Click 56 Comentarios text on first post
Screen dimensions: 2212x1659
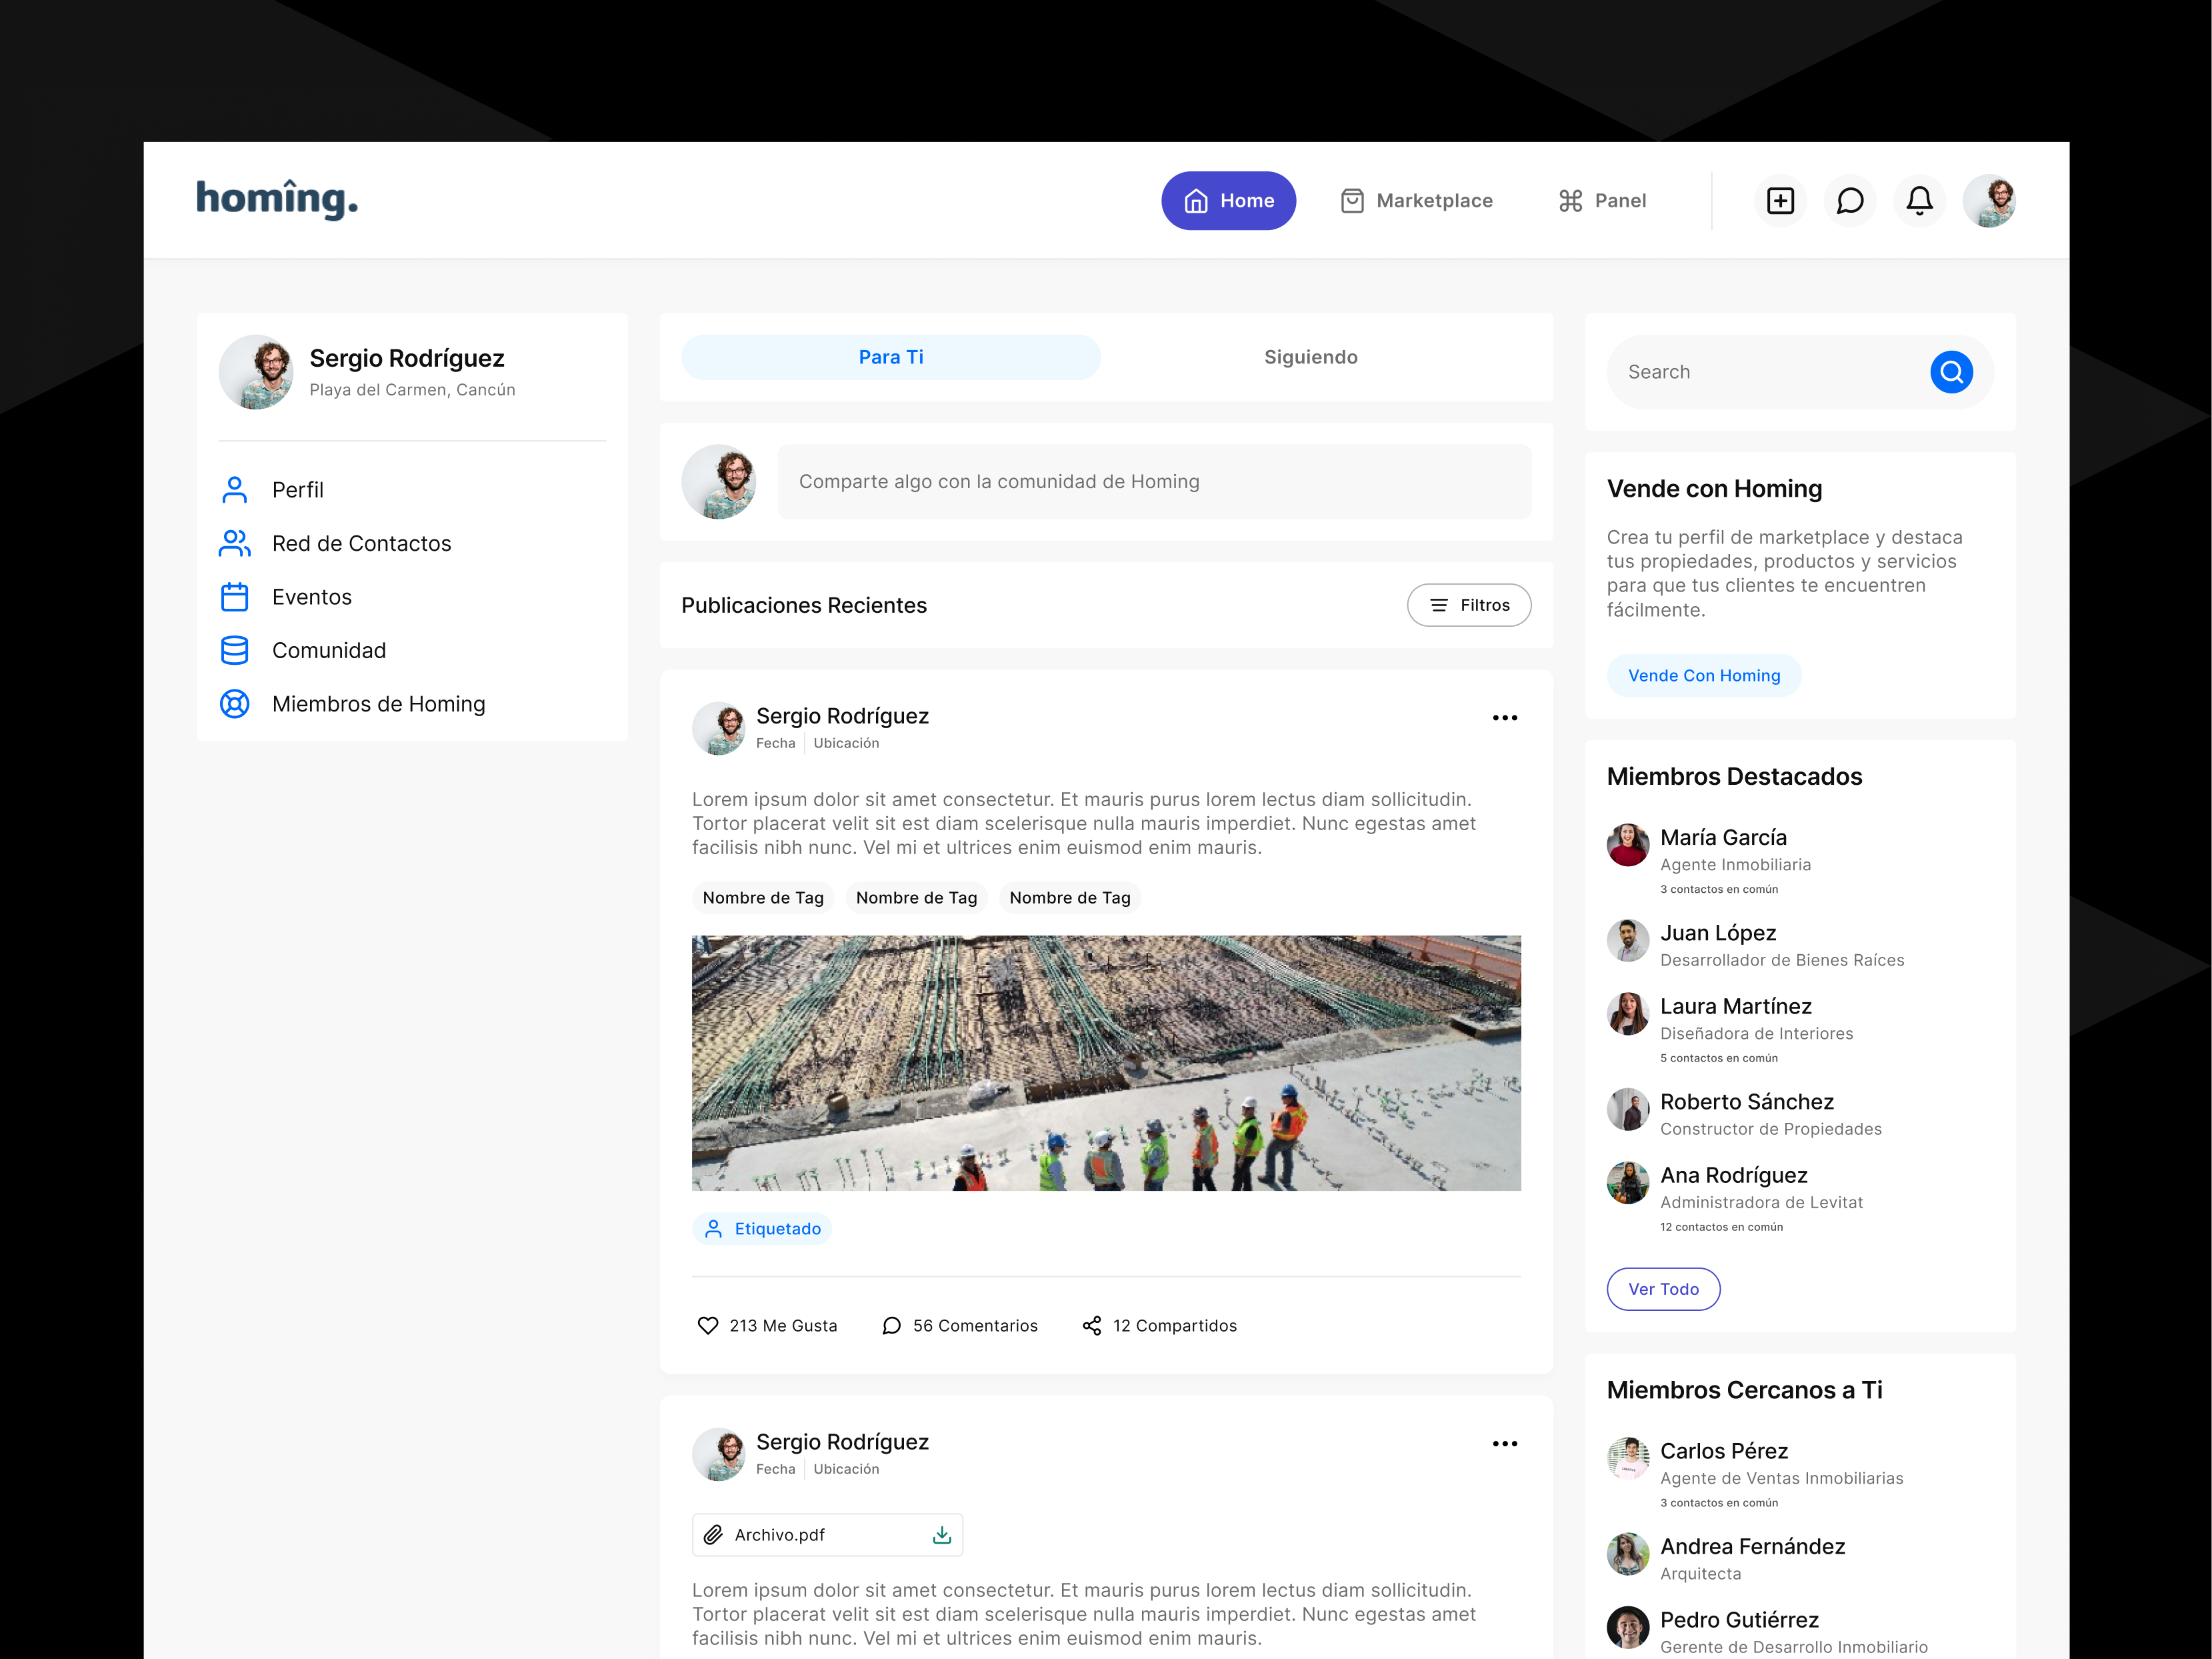click(x=975, y=1326)
